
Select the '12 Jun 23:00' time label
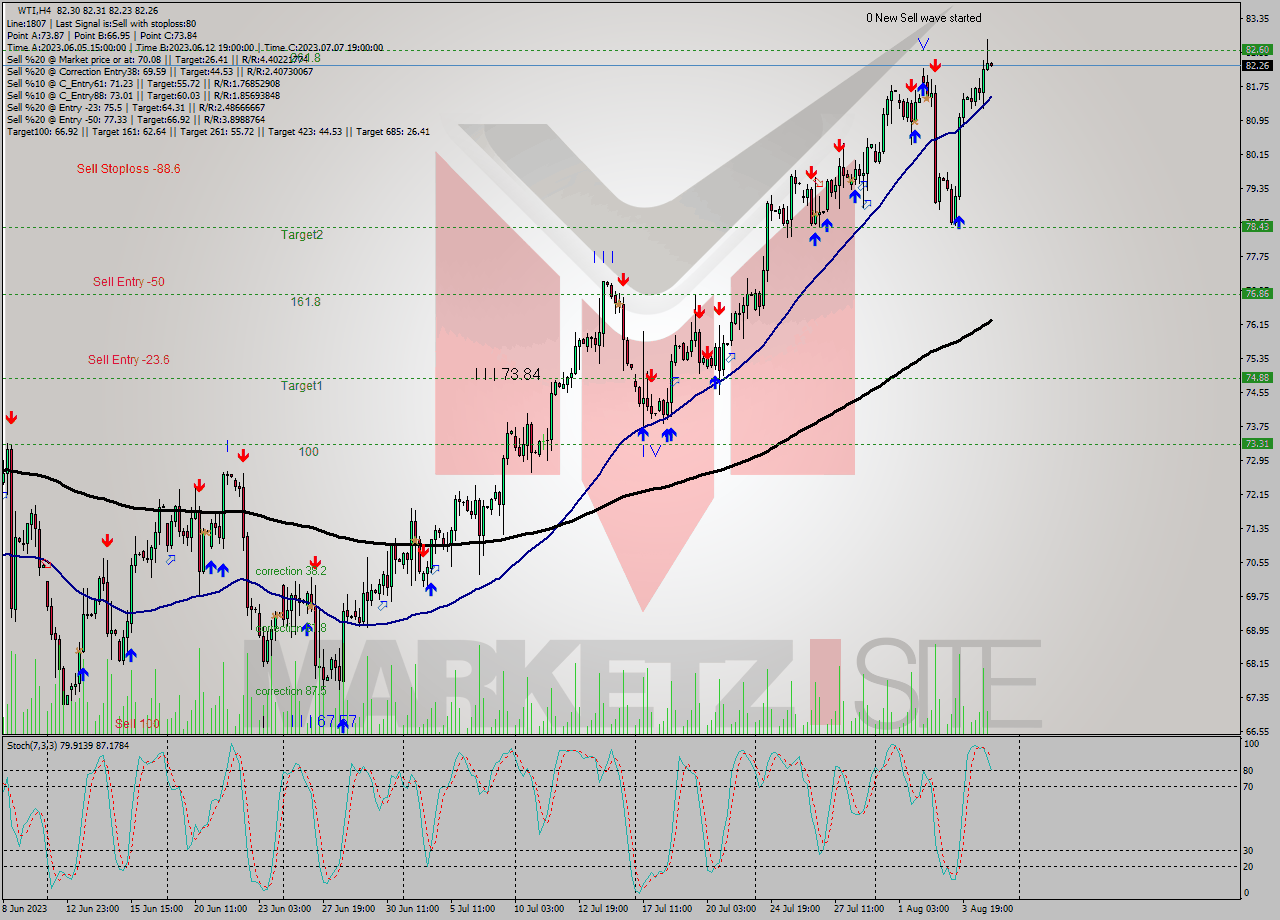click(94, 909)
